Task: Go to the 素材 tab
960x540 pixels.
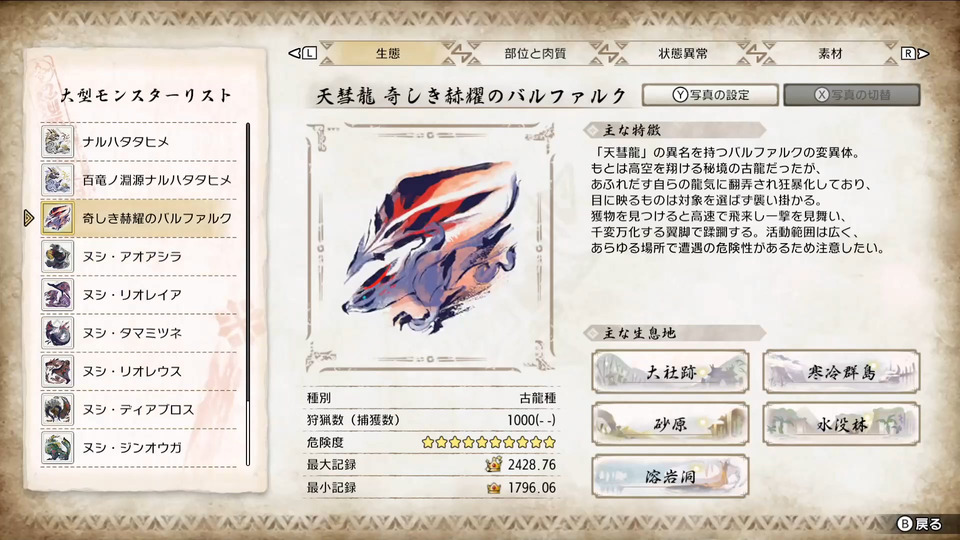Action: [x=830, y=53]
